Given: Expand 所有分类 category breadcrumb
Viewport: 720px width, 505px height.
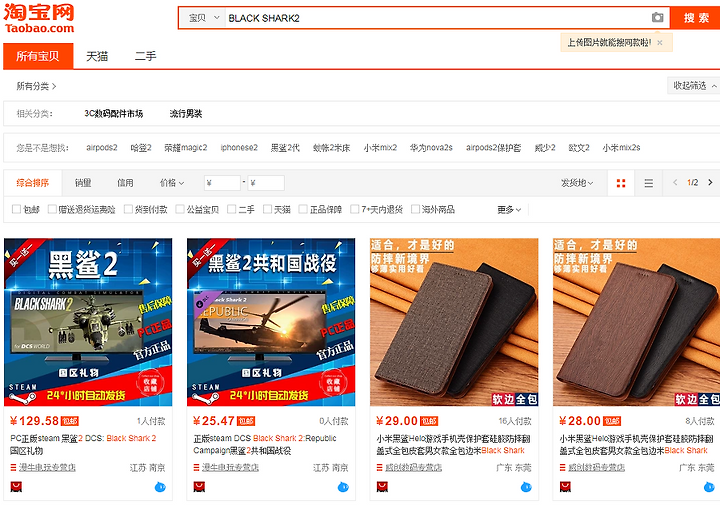Looking at the screenshot, I should pyautogui.click(x=36, y=86).
